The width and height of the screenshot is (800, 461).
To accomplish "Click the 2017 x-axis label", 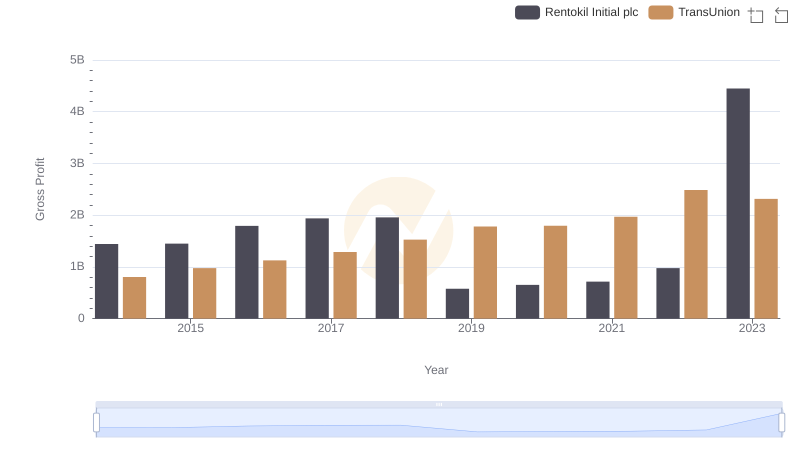I will (x=331, y=328).
